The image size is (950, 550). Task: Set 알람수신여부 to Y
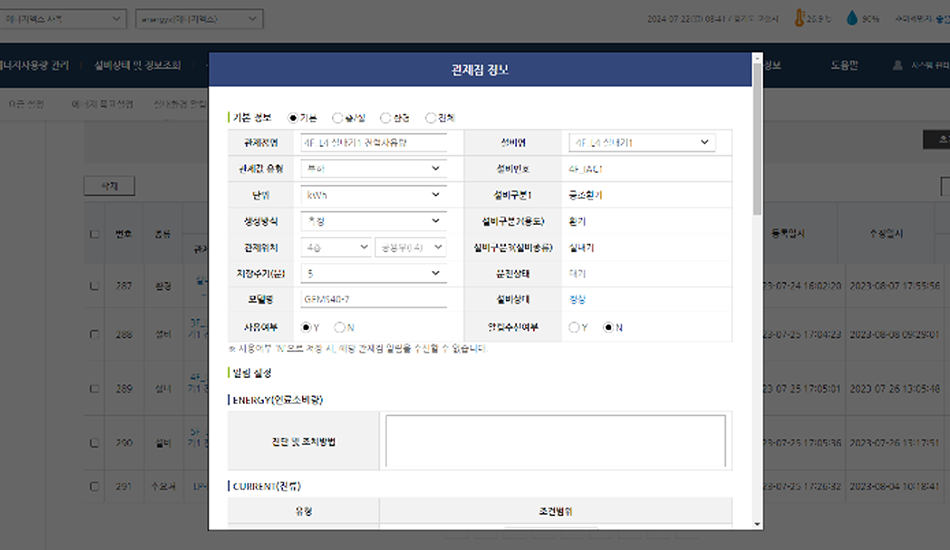[x=574, y=327]
